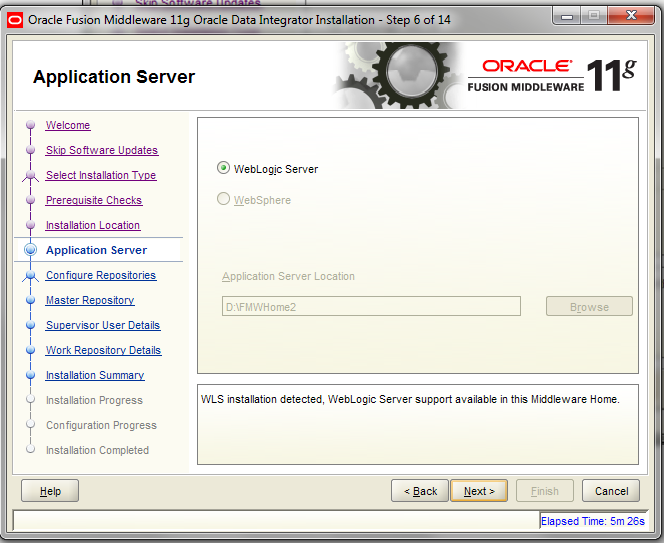Click the disabled Finish button
This screenshot has height=543, width=664.
[545, 491]
